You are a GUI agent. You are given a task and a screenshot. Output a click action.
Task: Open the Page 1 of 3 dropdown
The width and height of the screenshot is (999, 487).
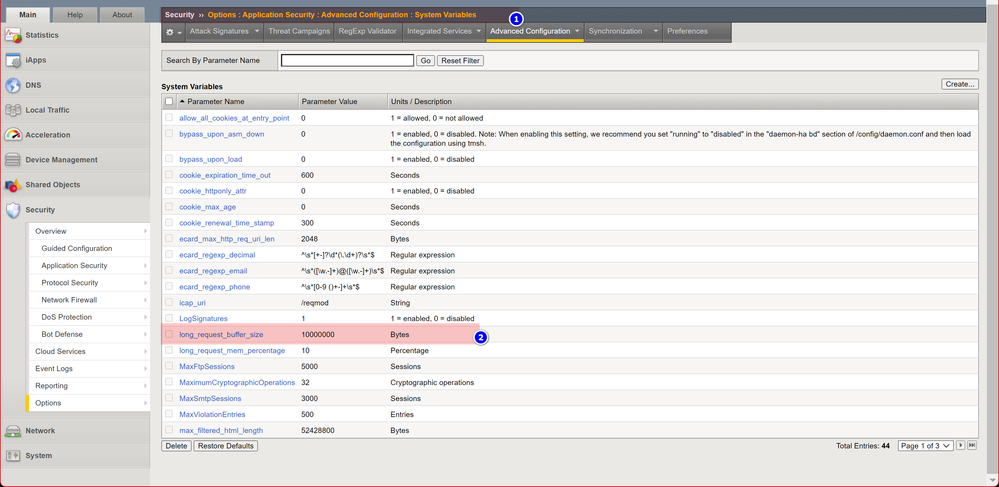(925, 446)
